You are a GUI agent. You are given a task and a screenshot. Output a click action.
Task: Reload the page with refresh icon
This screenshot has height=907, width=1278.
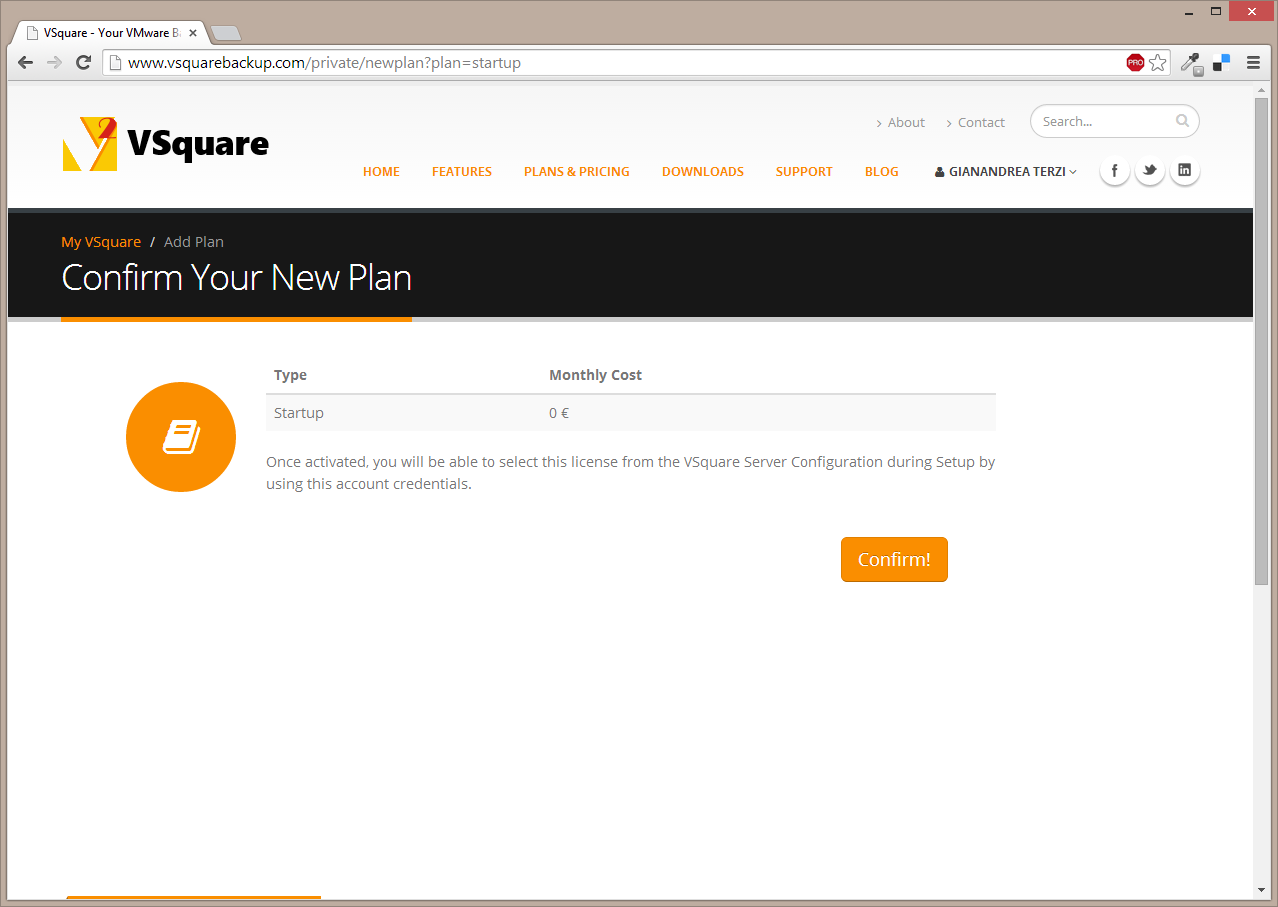coord(84,63)
